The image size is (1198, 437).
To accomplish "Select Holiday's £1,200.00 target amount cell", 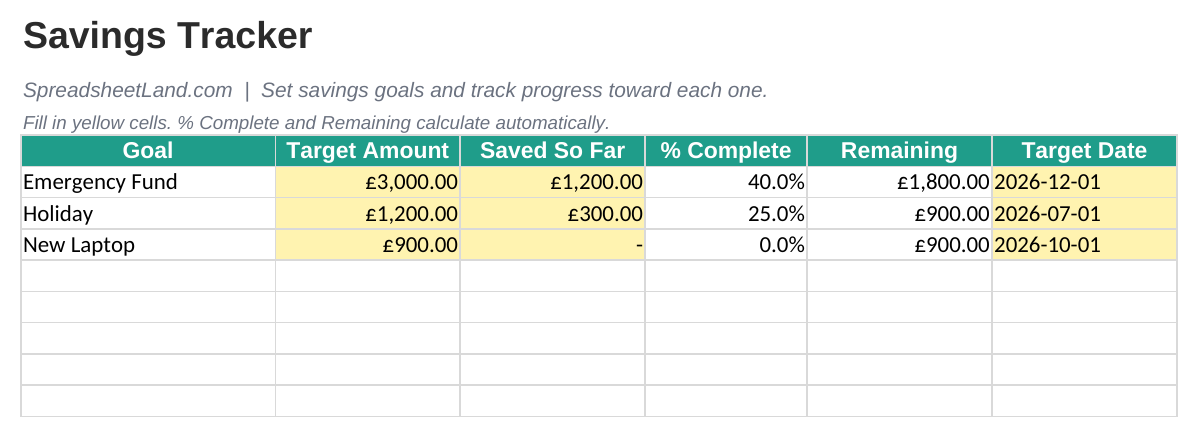I will pyautogui.click(x=367, y=213).
